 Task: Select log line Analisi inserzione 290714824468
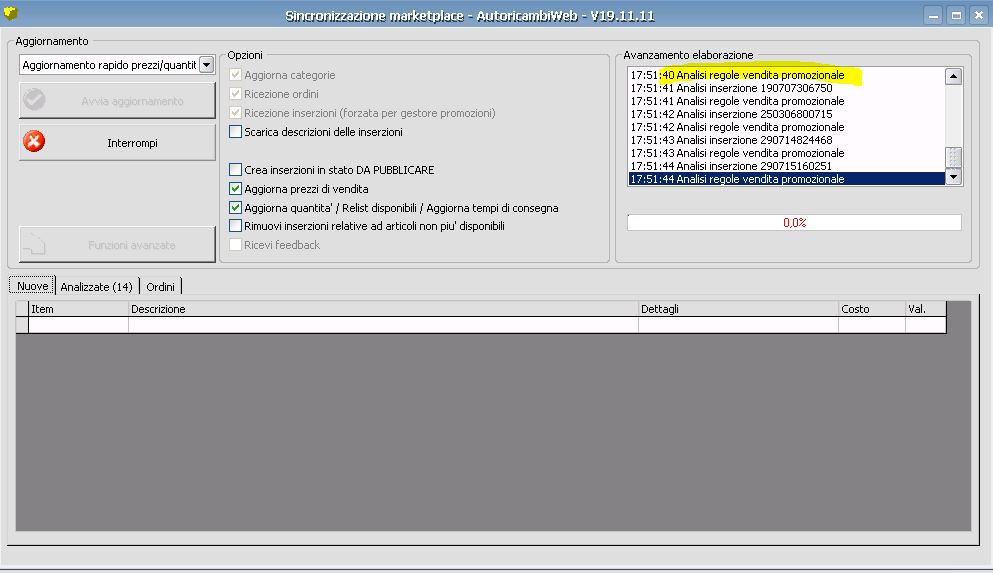787,140
